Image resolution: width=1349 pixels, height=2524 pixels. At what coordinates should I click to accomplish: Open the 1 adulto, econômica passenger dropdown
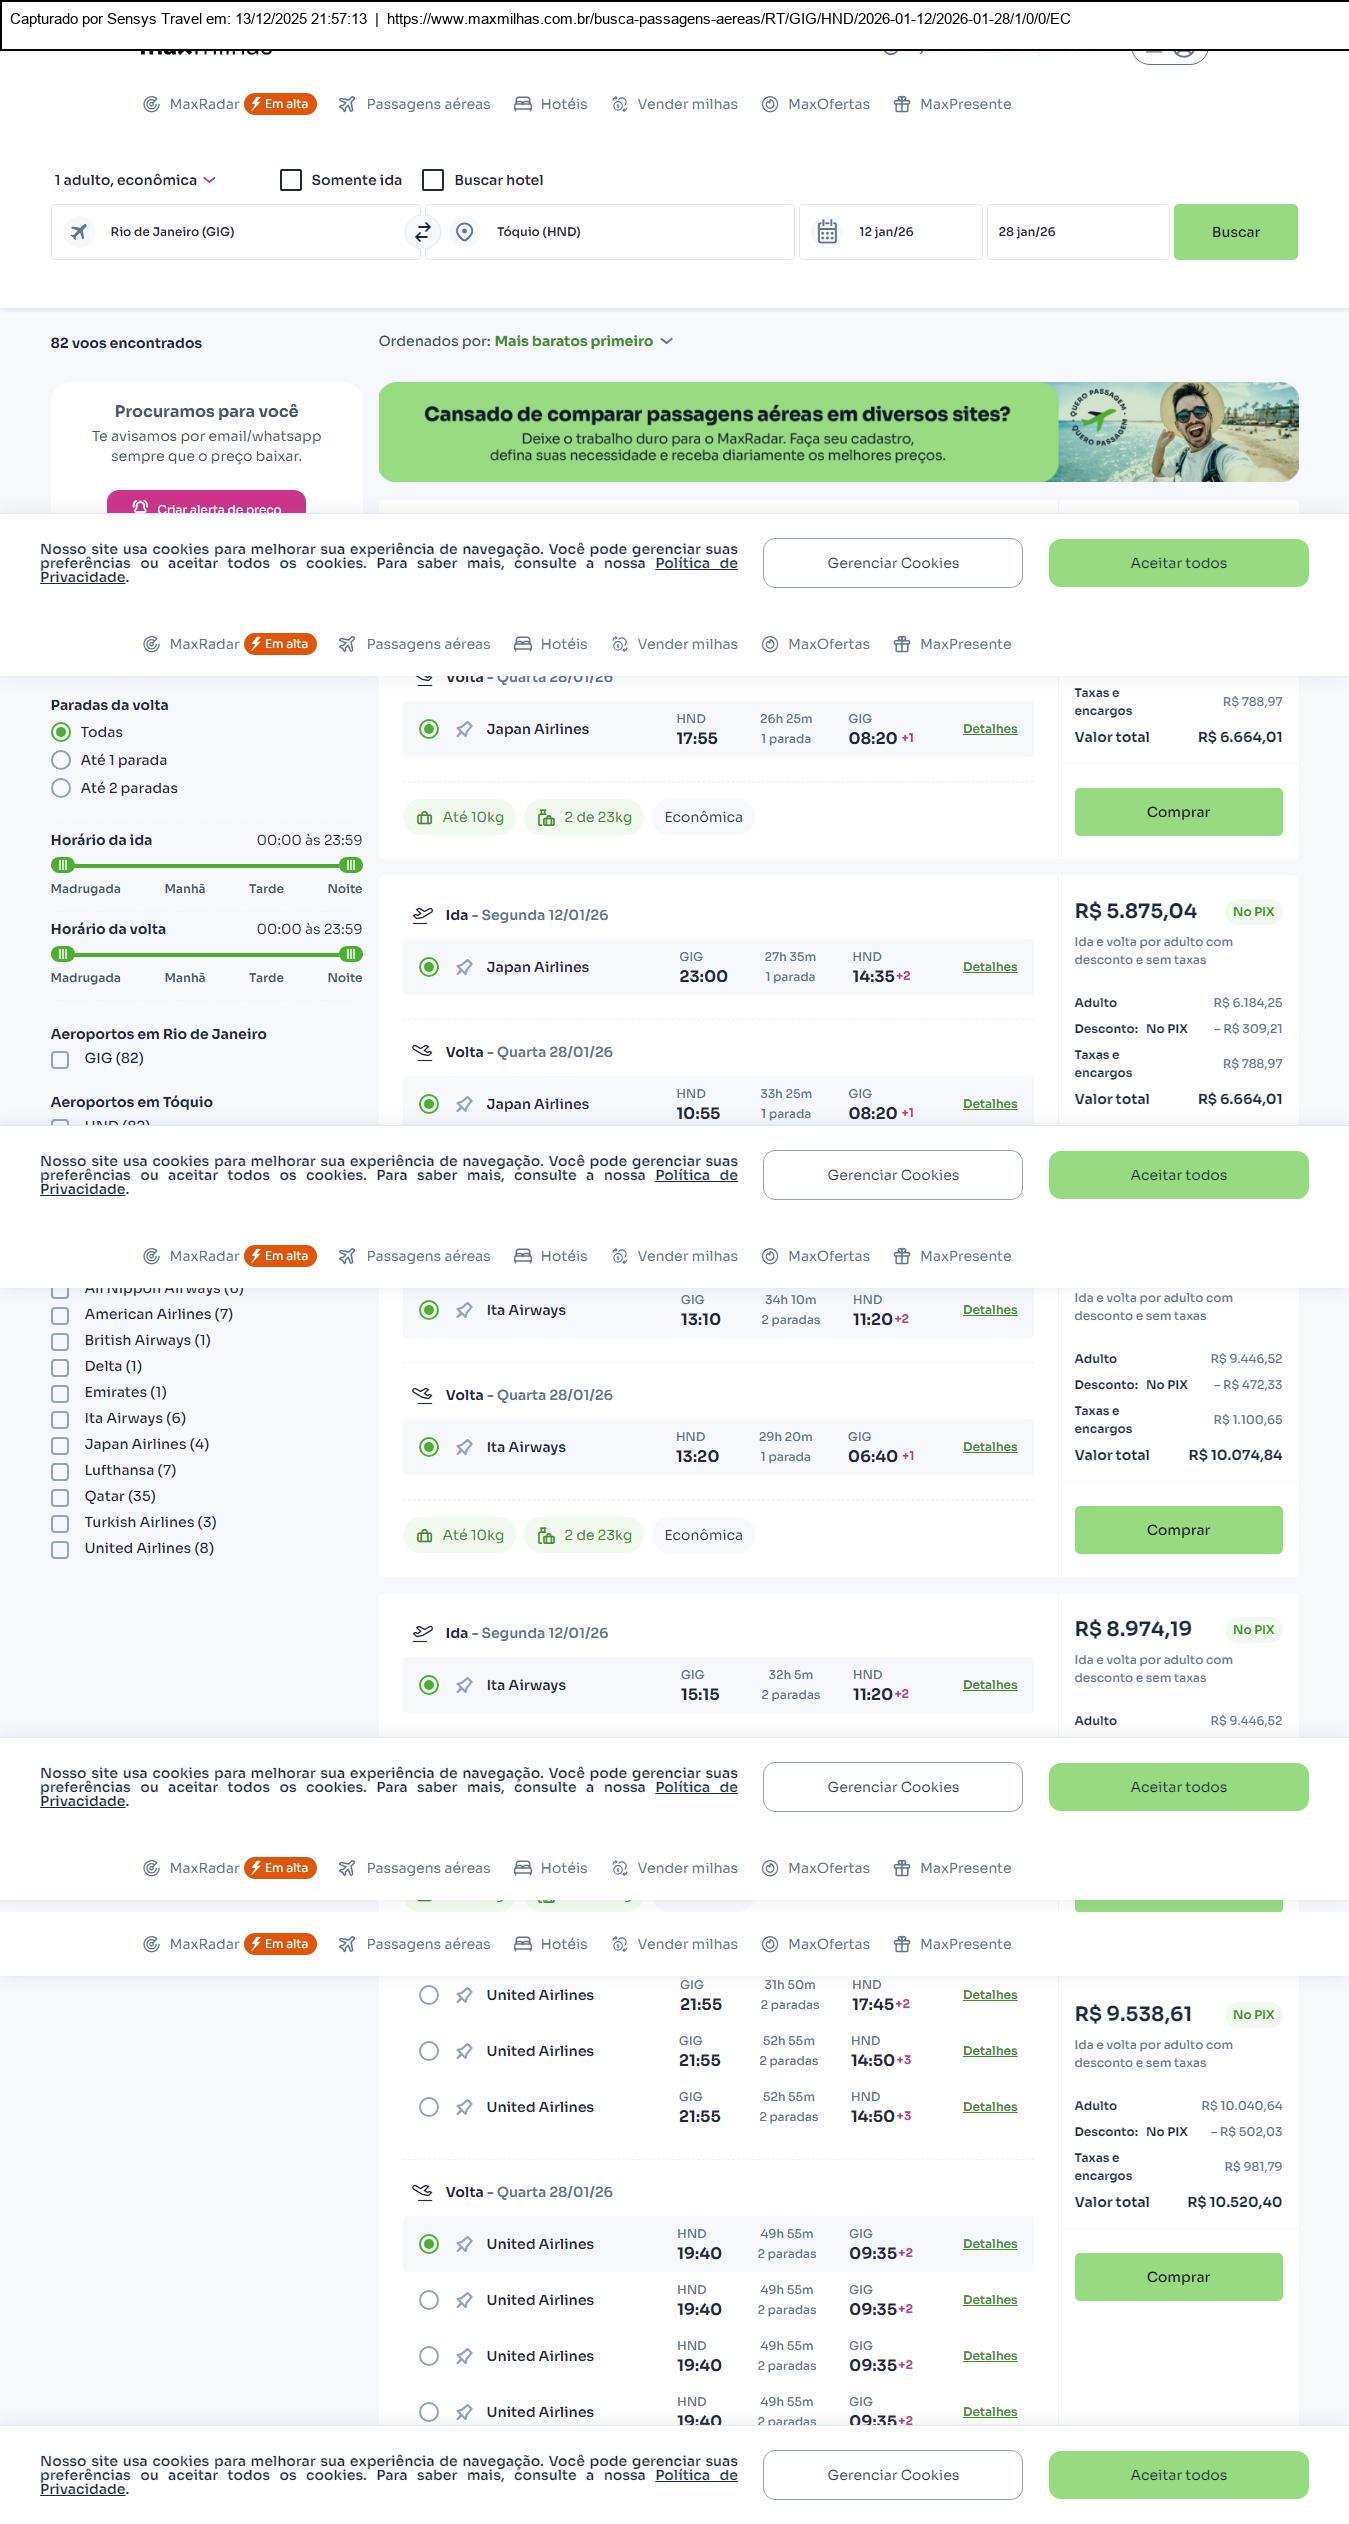point(135,180)
